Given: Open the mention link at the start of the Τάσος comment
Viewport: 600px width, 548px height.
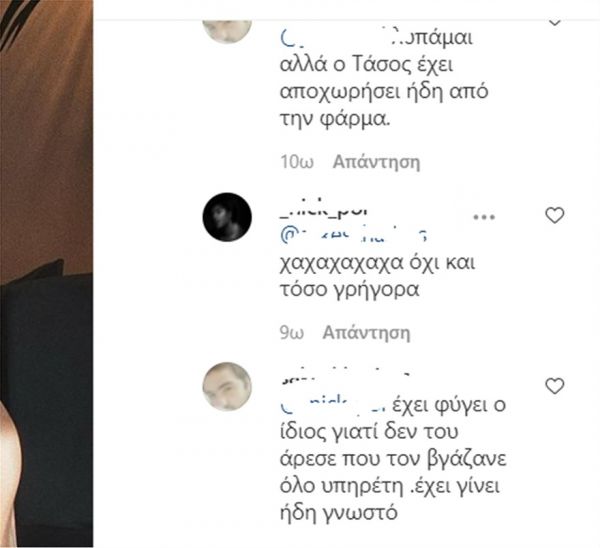Looking at the screenshot, I should (339, 38).
